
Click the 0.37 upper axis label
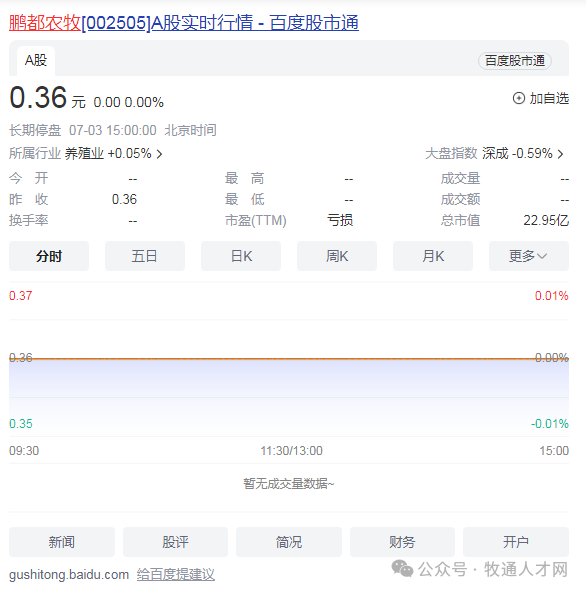point(21,296)
